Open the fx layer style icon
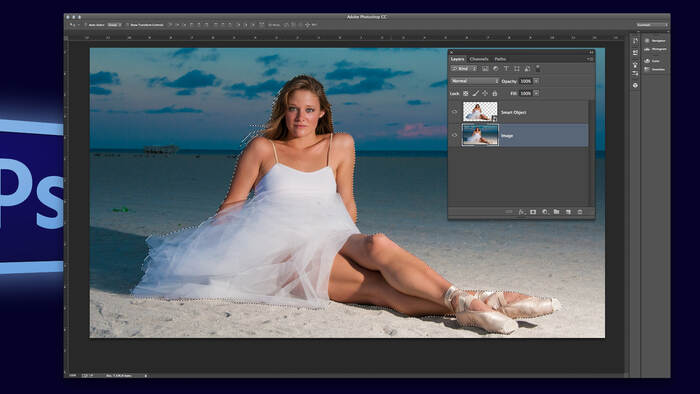Viewport: 700px width, 394px height. (x=521, y=212)
